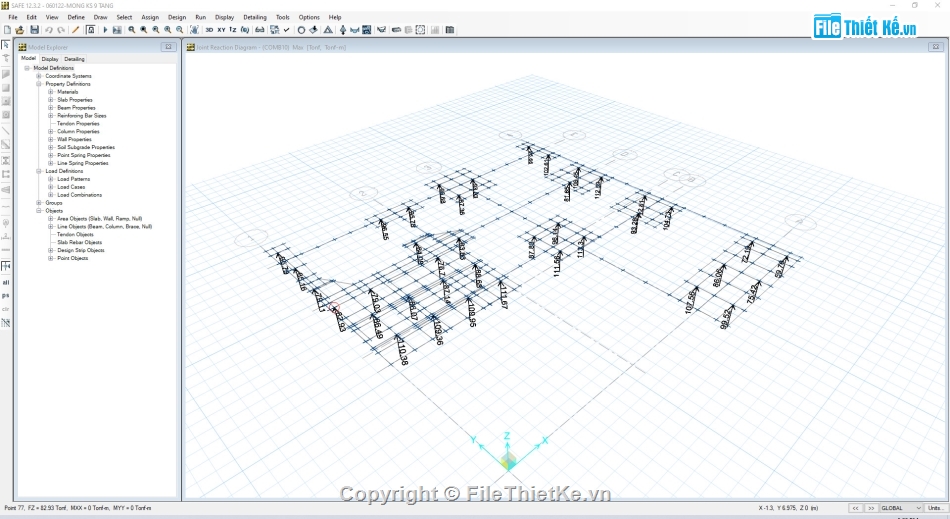Click the last magnifier zoom-out icon
The height and width of the screenshot is (519, 950).
pos(179,30)
